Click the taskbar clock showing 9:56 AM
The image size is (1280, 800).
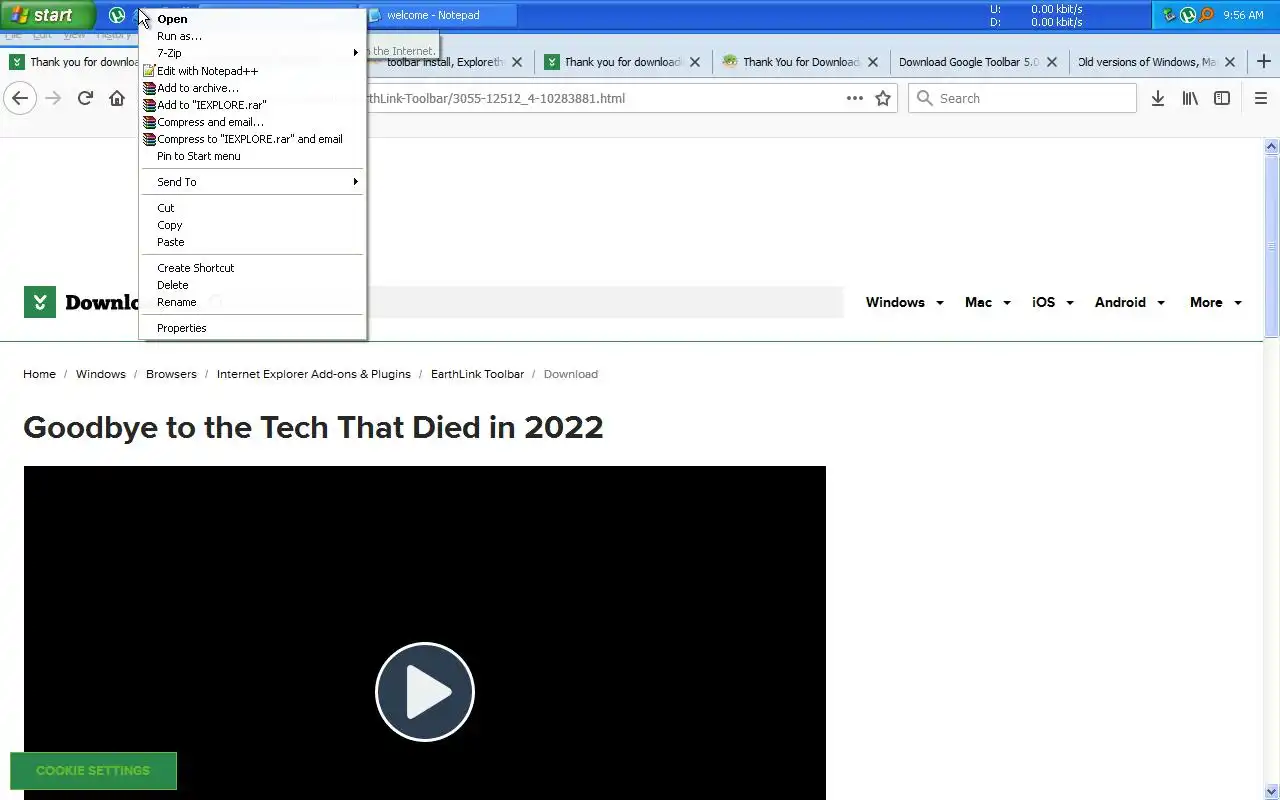[x=1243, y=15]
